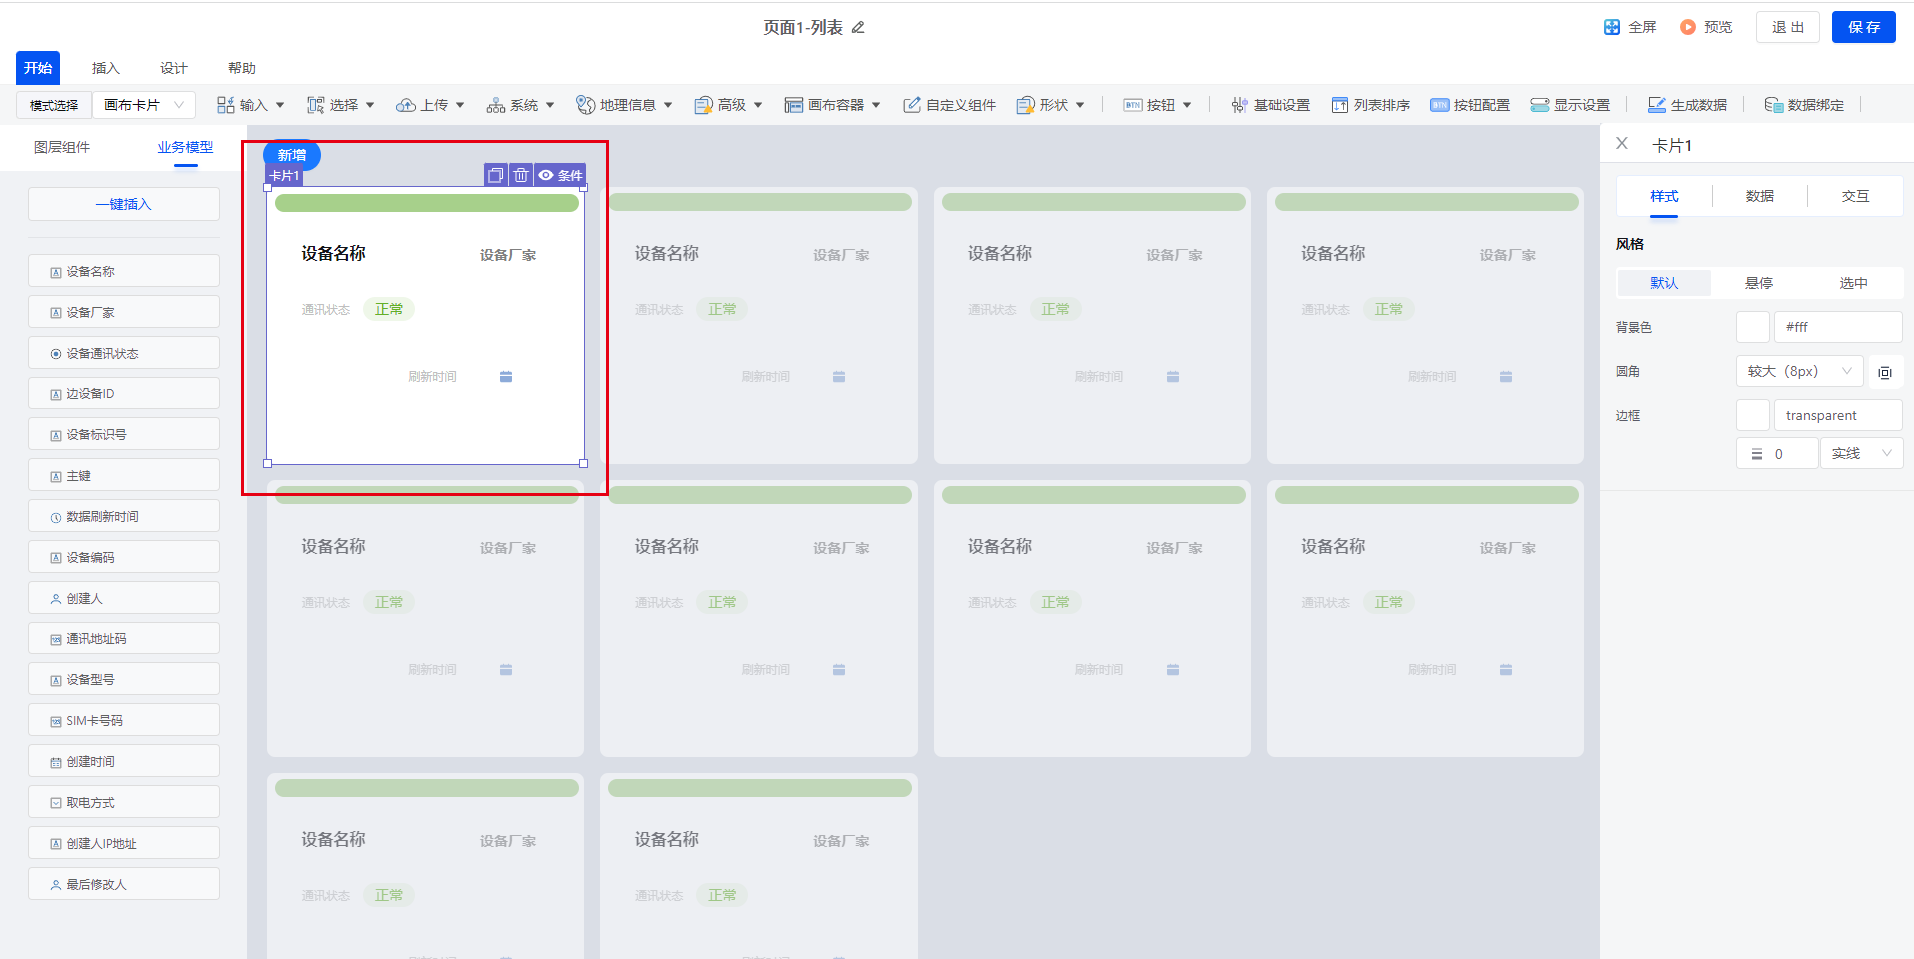Viewport: 1914px width, 959px height.
Task: Click the per-corner radius icon beside 圆角
Action: 1885,372
